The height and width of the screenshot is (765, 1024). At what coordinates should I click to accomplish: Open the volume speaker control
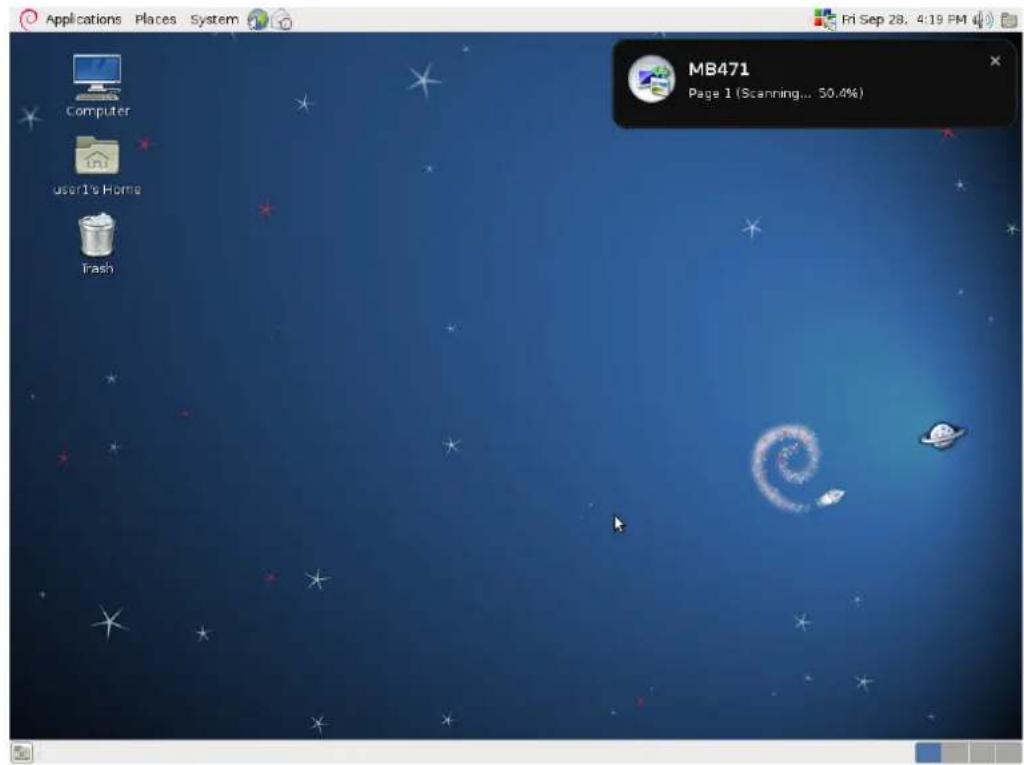point(982,20)
